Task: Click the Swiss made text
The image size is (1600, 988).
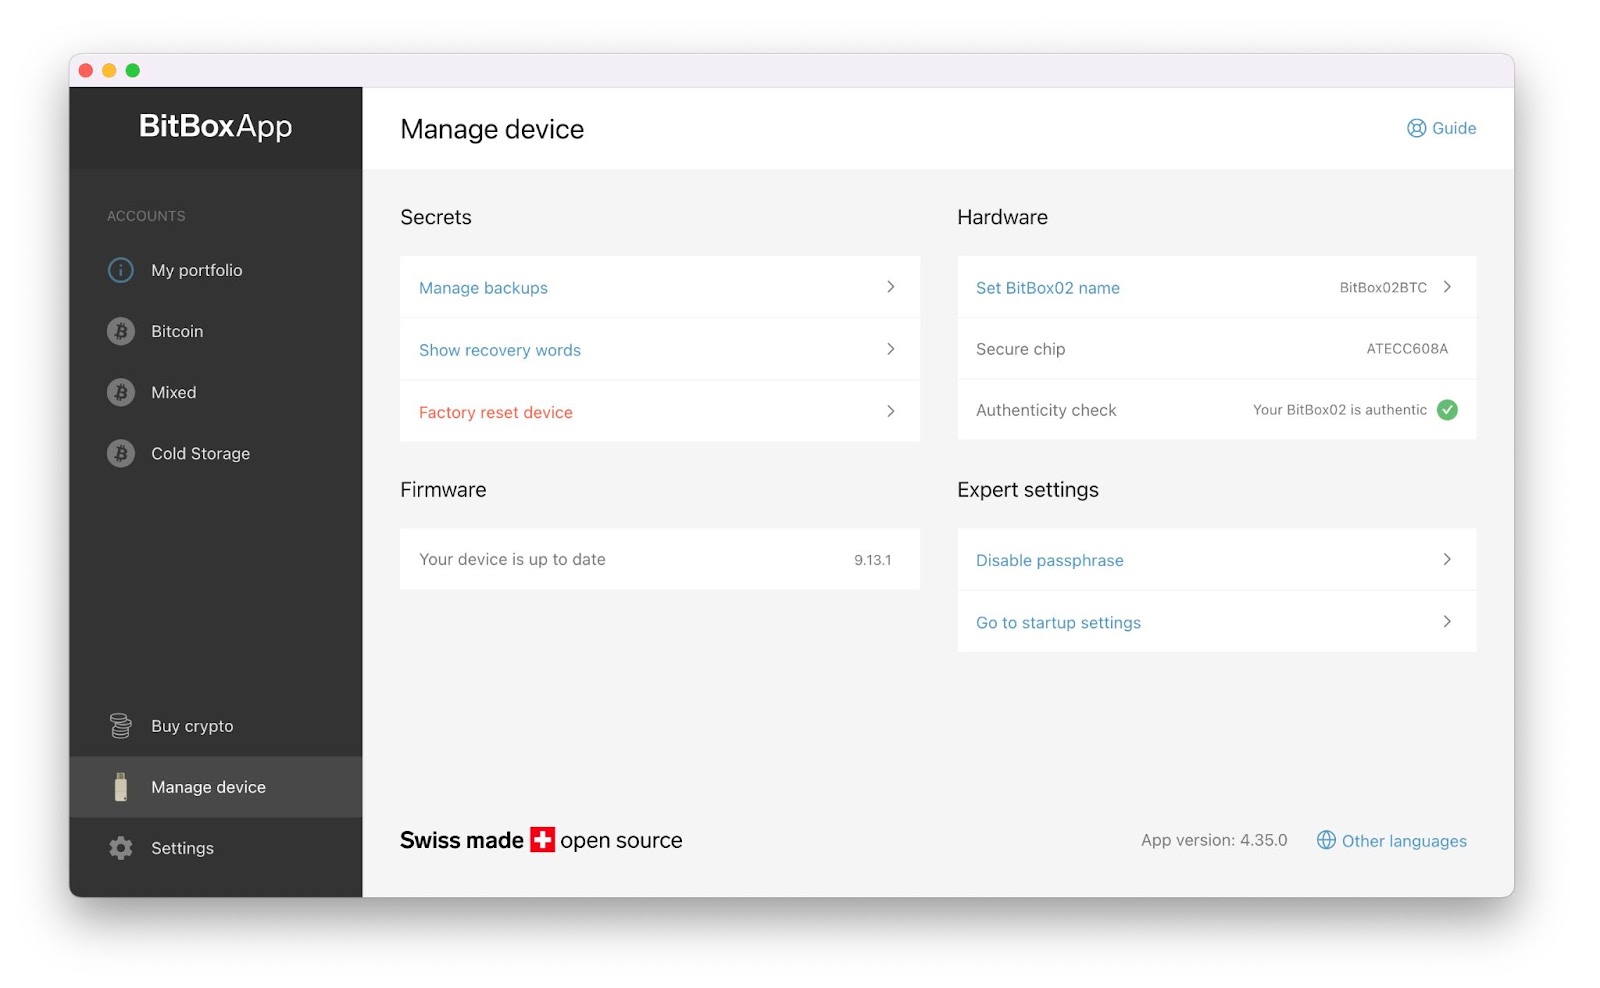Action: [462, 840]
